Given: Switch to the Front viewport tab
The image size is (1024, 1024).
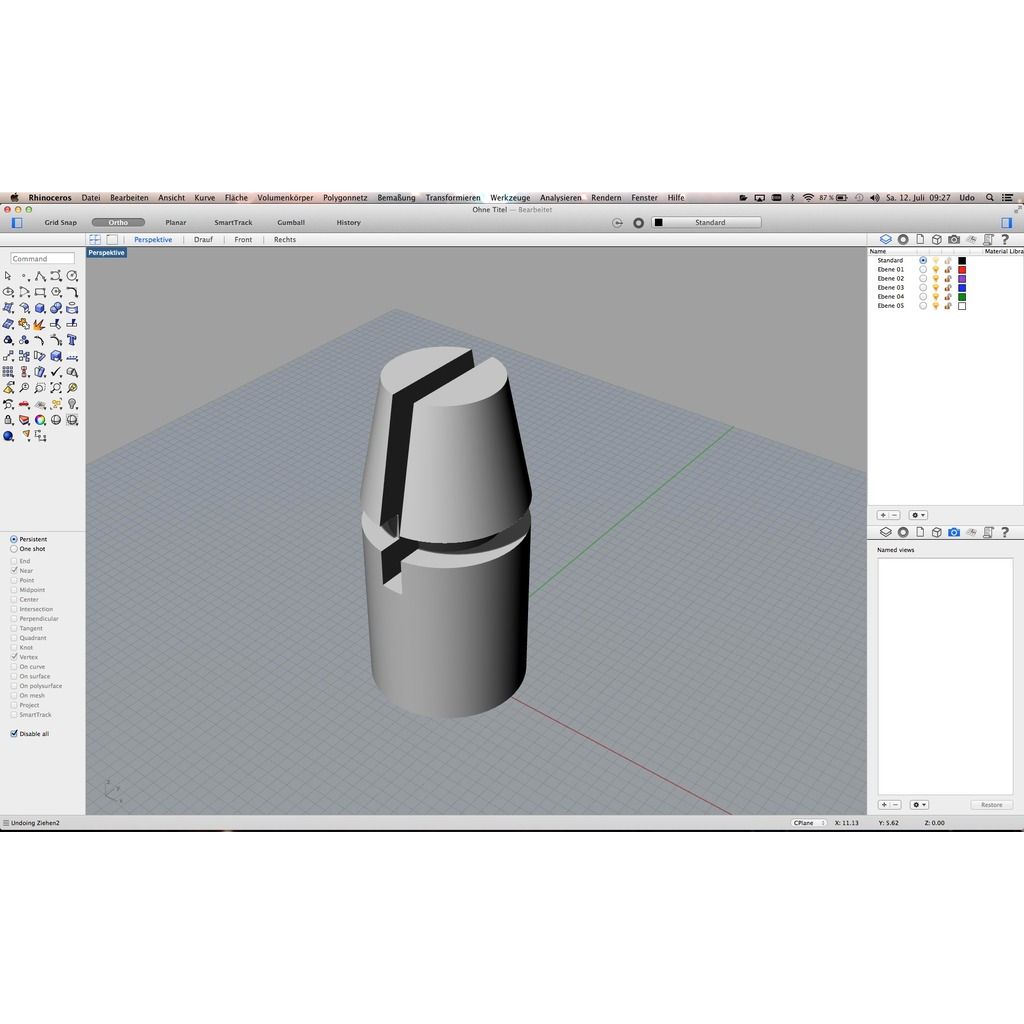Looking at the screenshot, I should 243,240.
